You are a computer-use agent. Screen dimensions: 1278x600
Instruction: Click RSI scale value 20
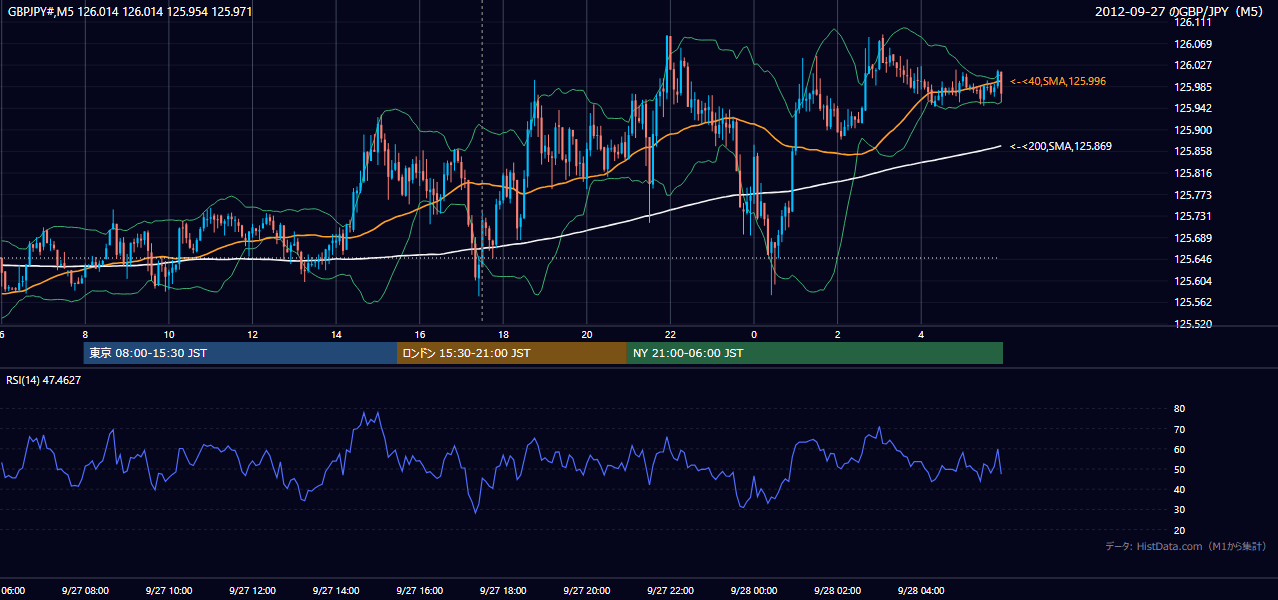pos(1179,530)
